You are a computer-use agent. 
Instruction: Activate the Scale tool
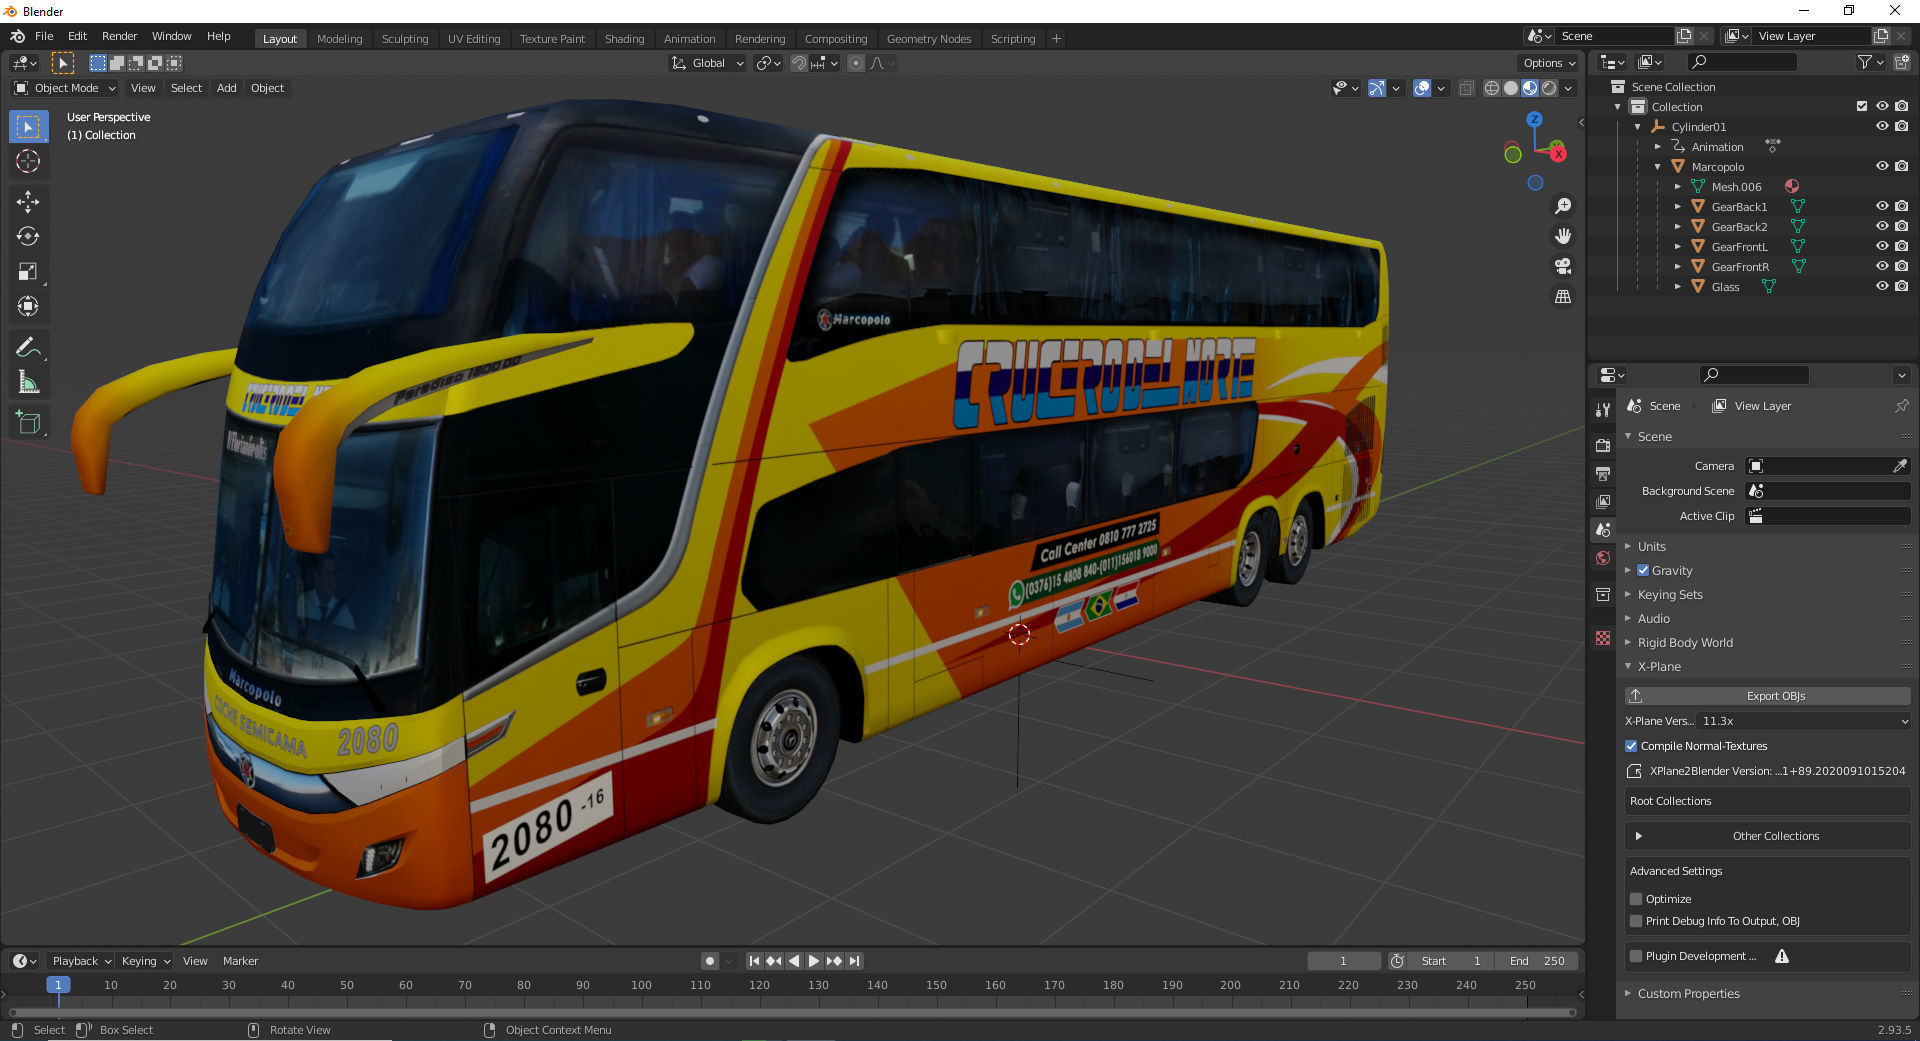28,272
